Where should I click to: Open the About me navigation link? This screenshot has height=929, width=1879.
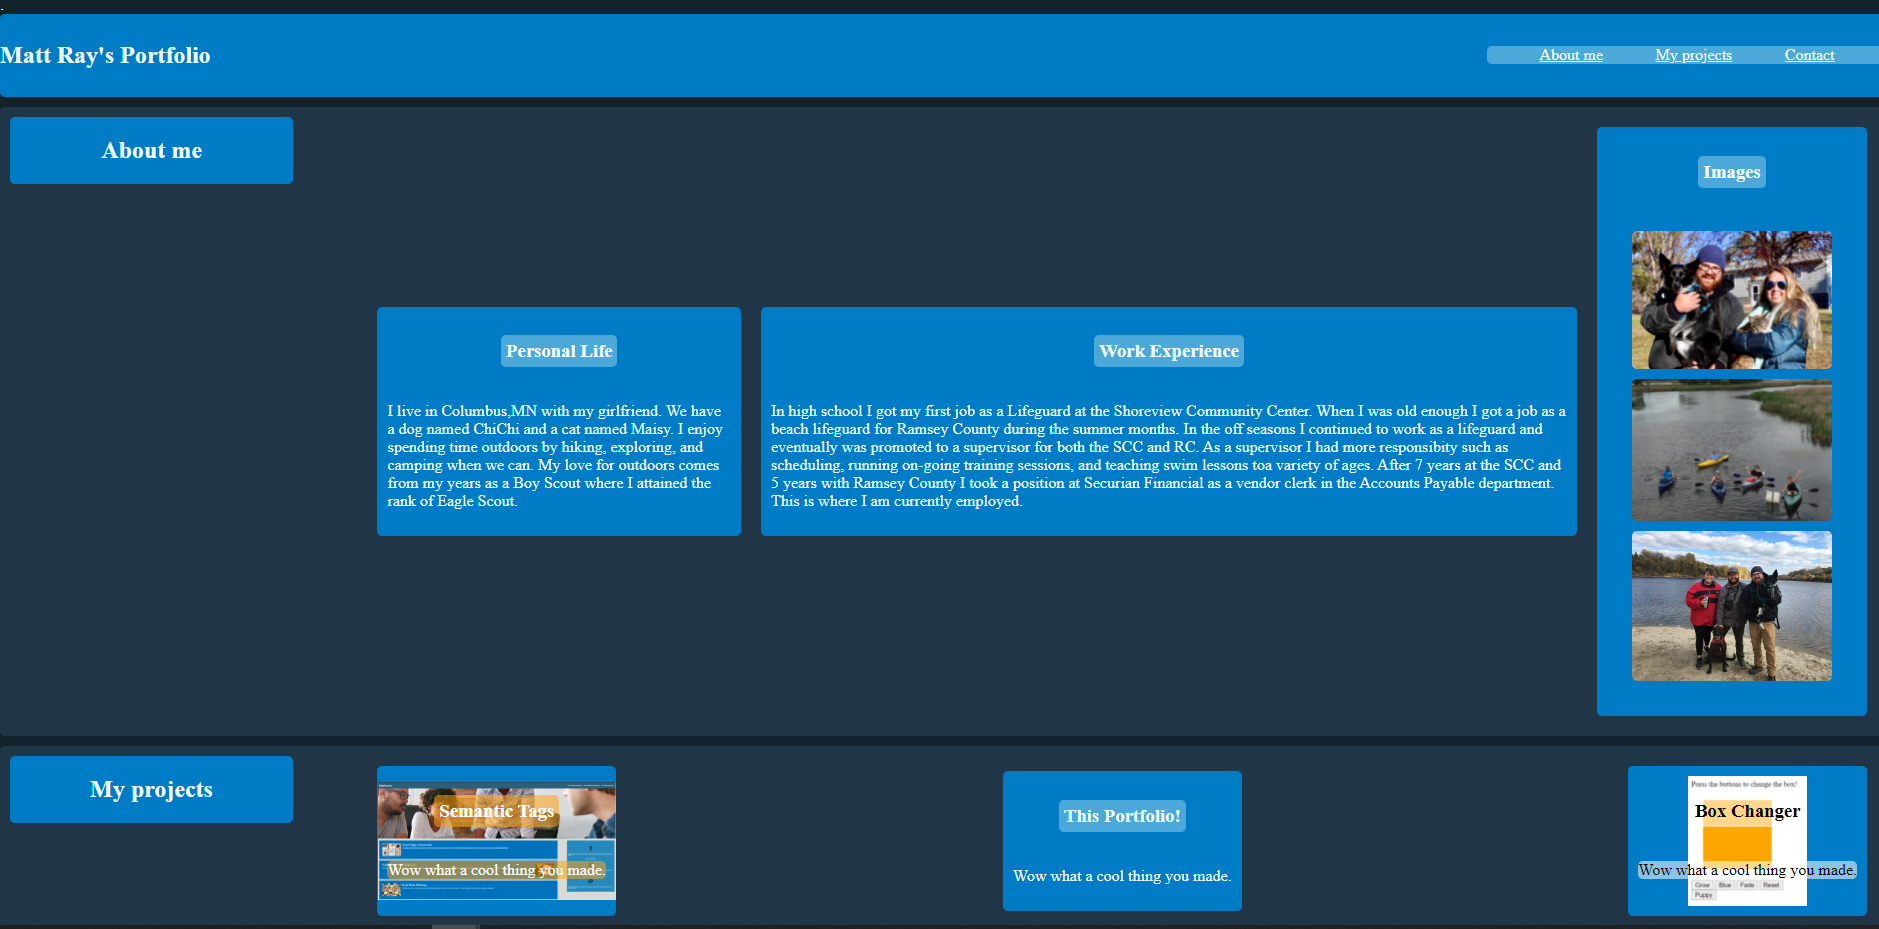(1570, 55)
